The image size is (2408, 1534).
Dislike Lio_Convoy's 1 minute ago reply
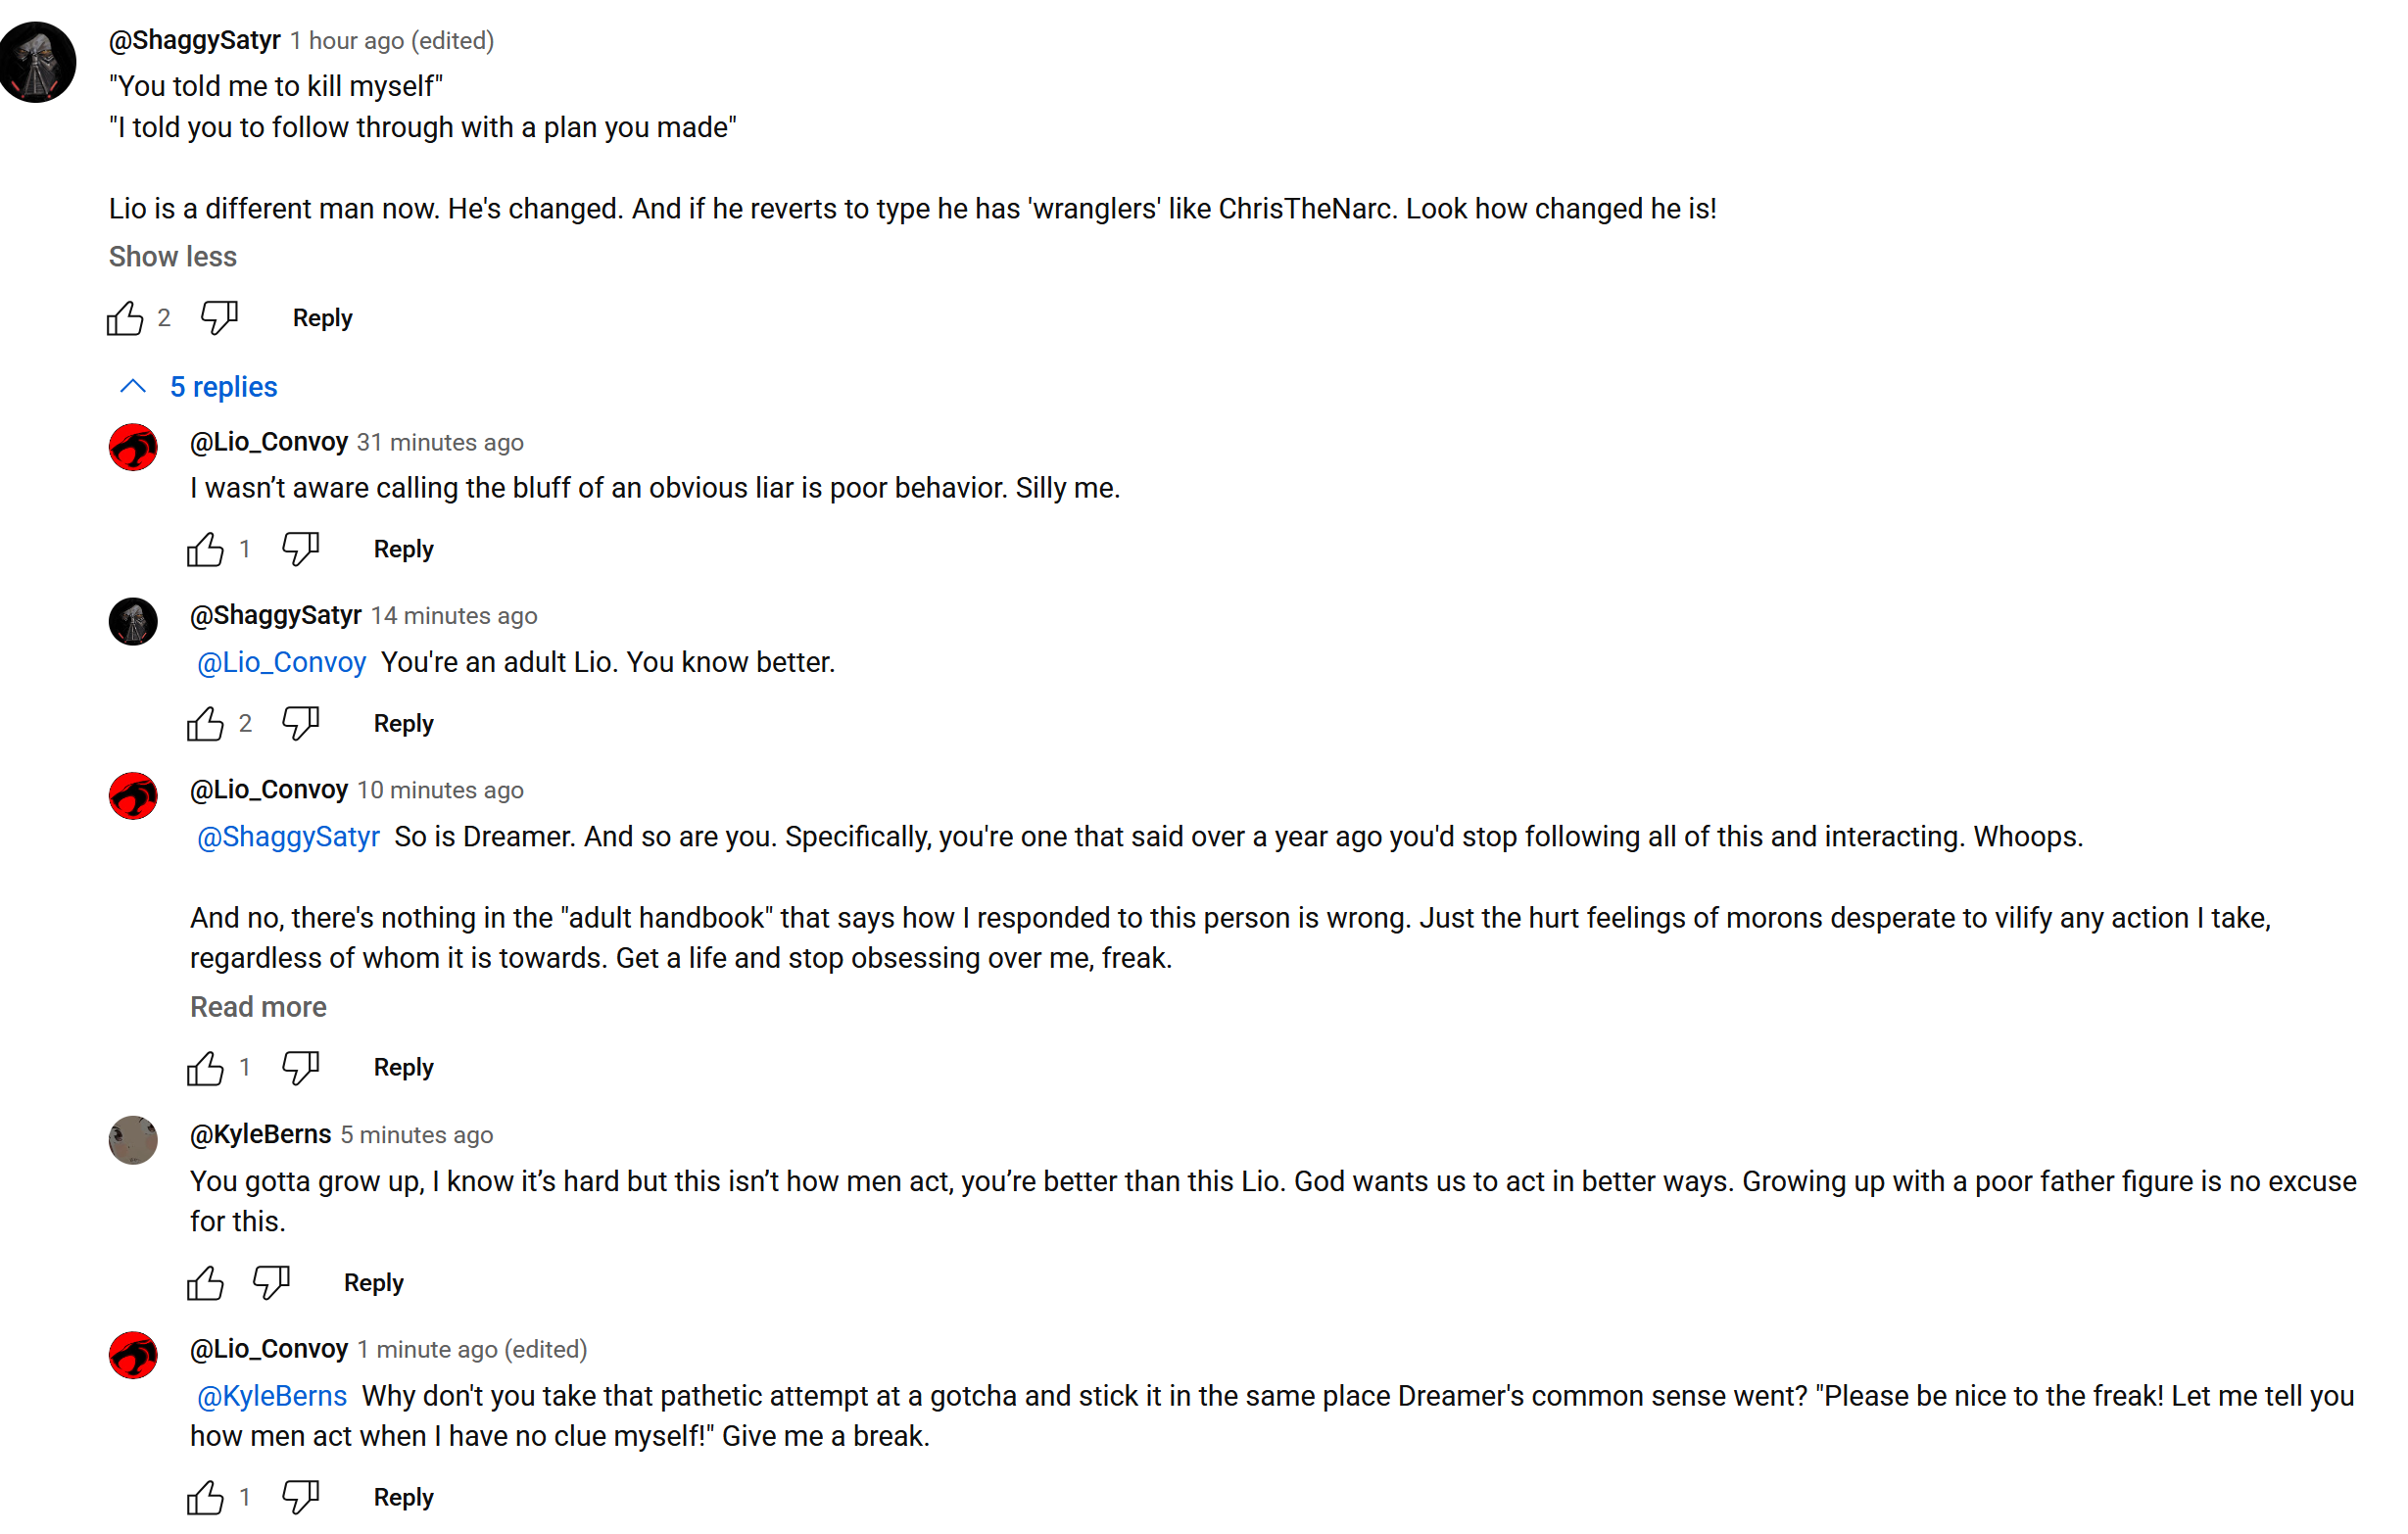point(300,1497)
